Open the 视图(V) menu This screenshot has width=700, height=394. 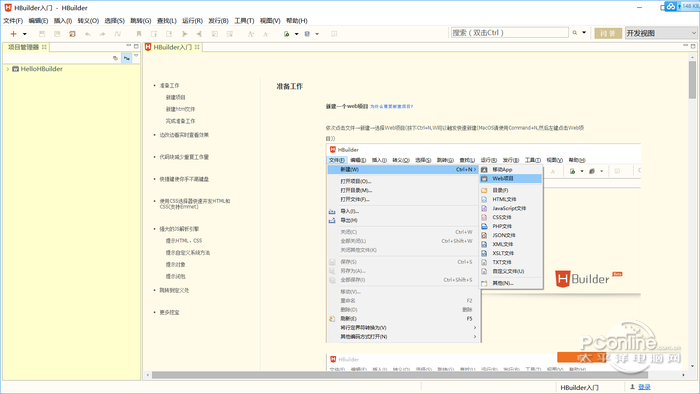click(x=270, y=21)
